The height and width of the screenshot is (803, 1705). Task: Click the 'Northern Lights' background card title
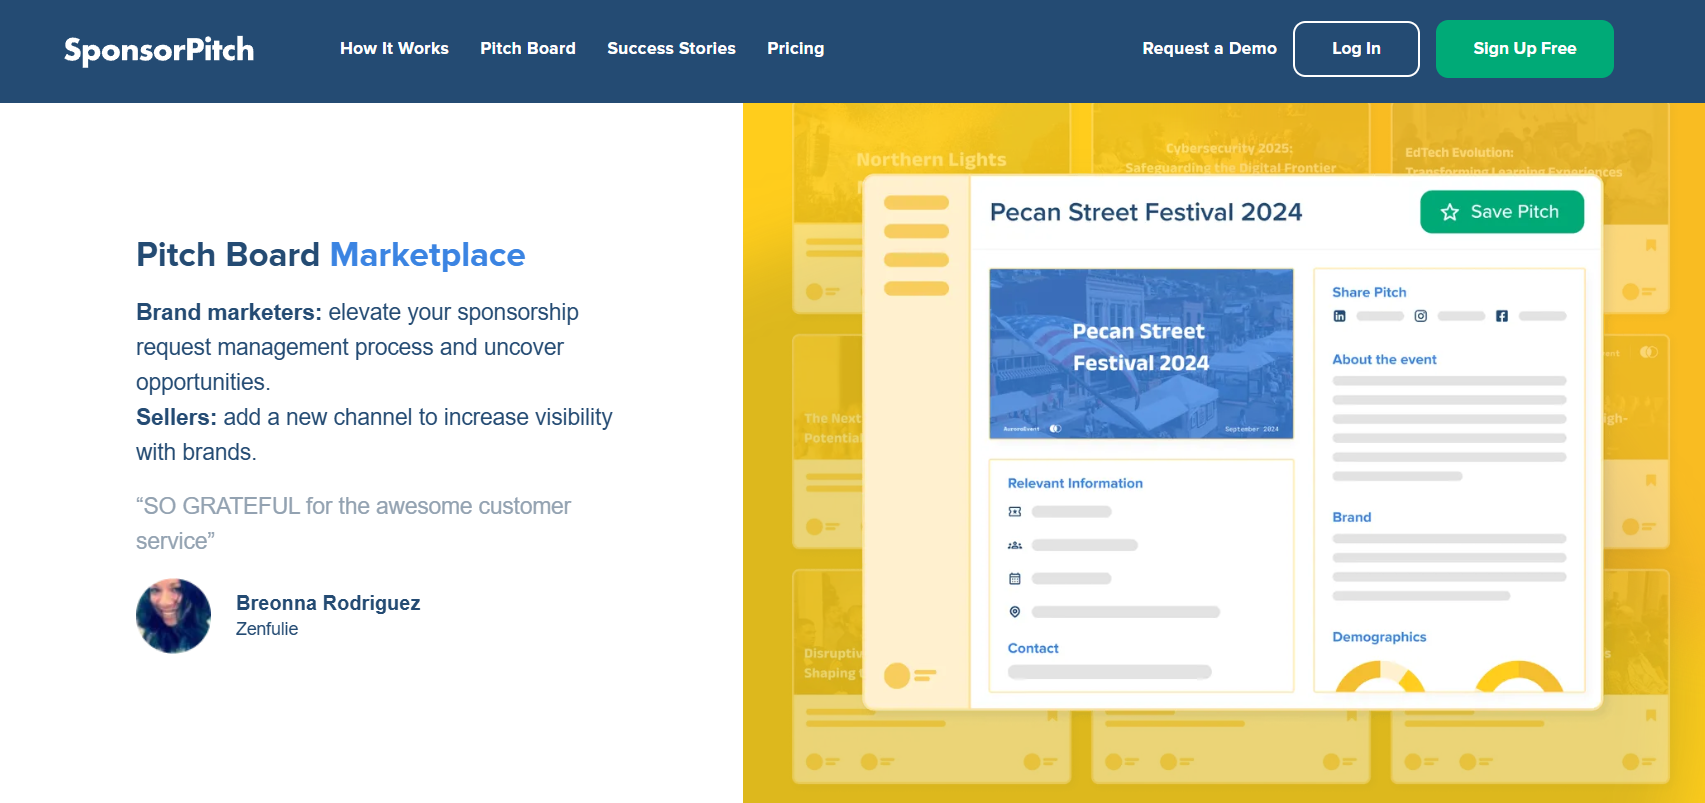coord(931,160)
